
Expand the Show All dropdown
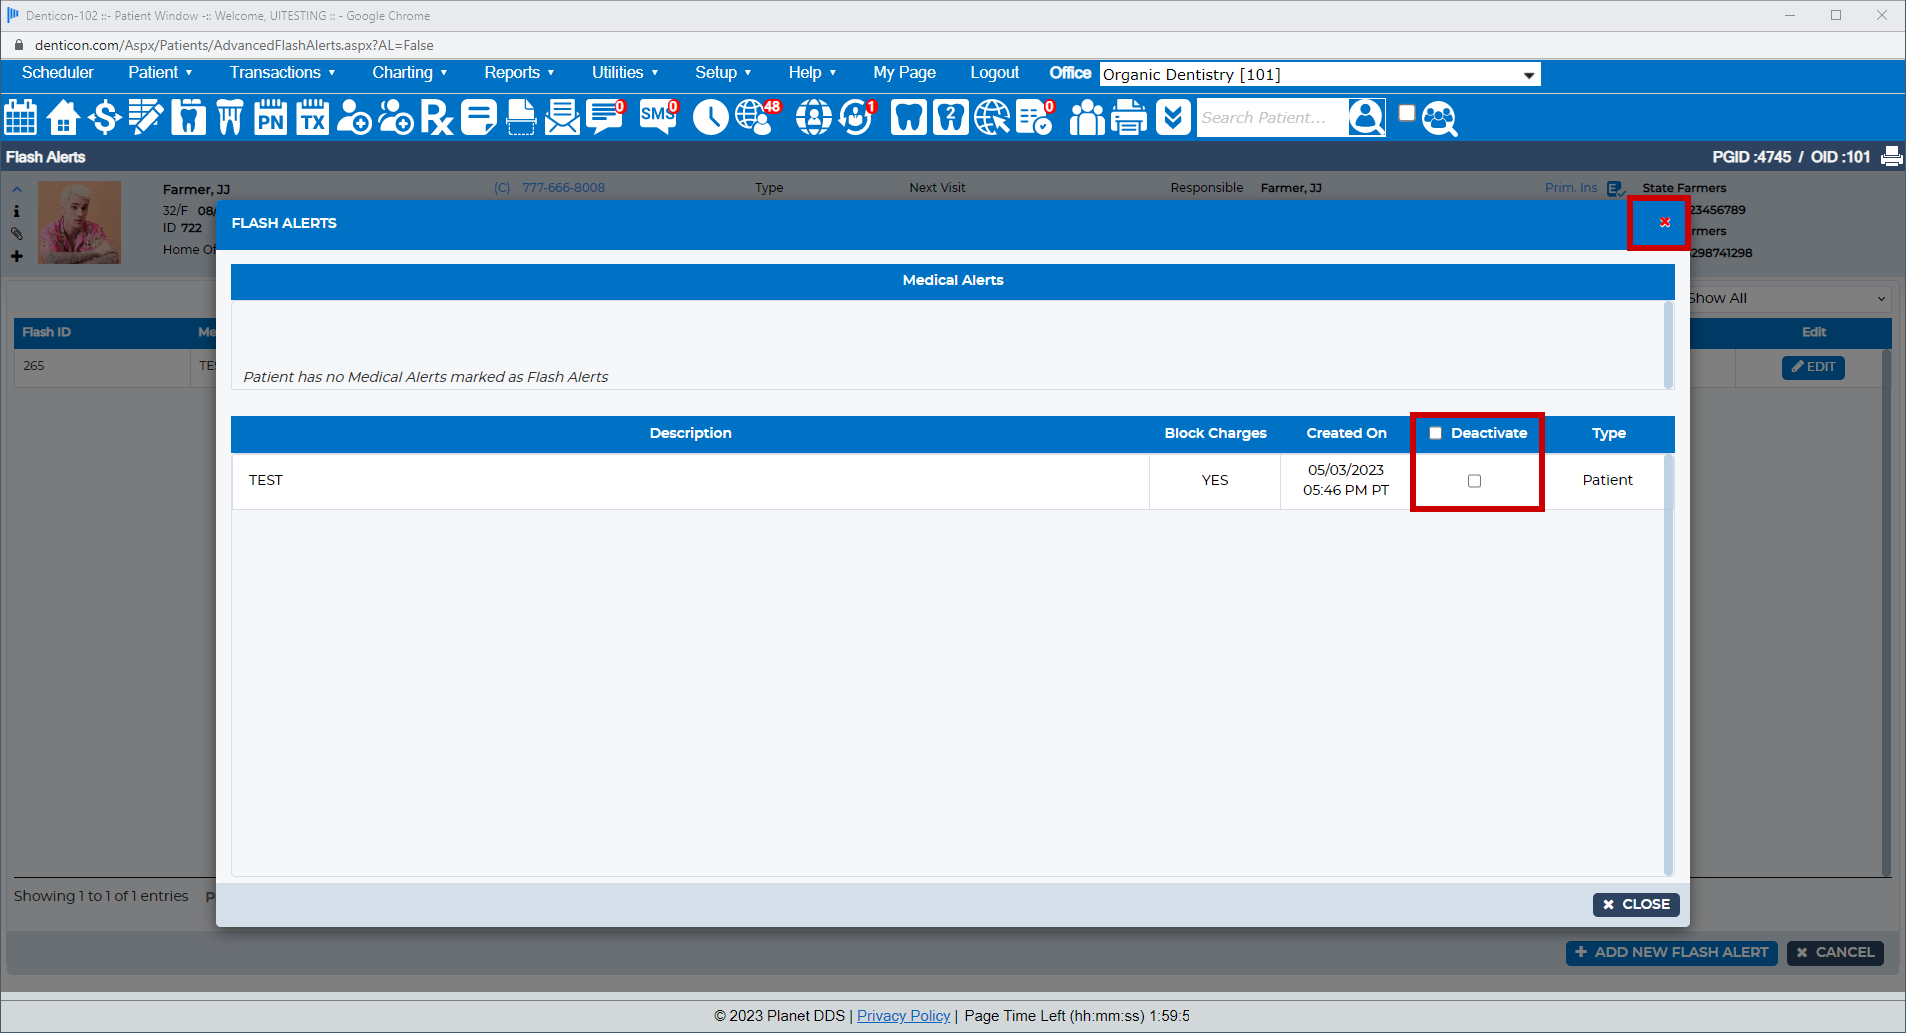click(x=1787, y=297)
